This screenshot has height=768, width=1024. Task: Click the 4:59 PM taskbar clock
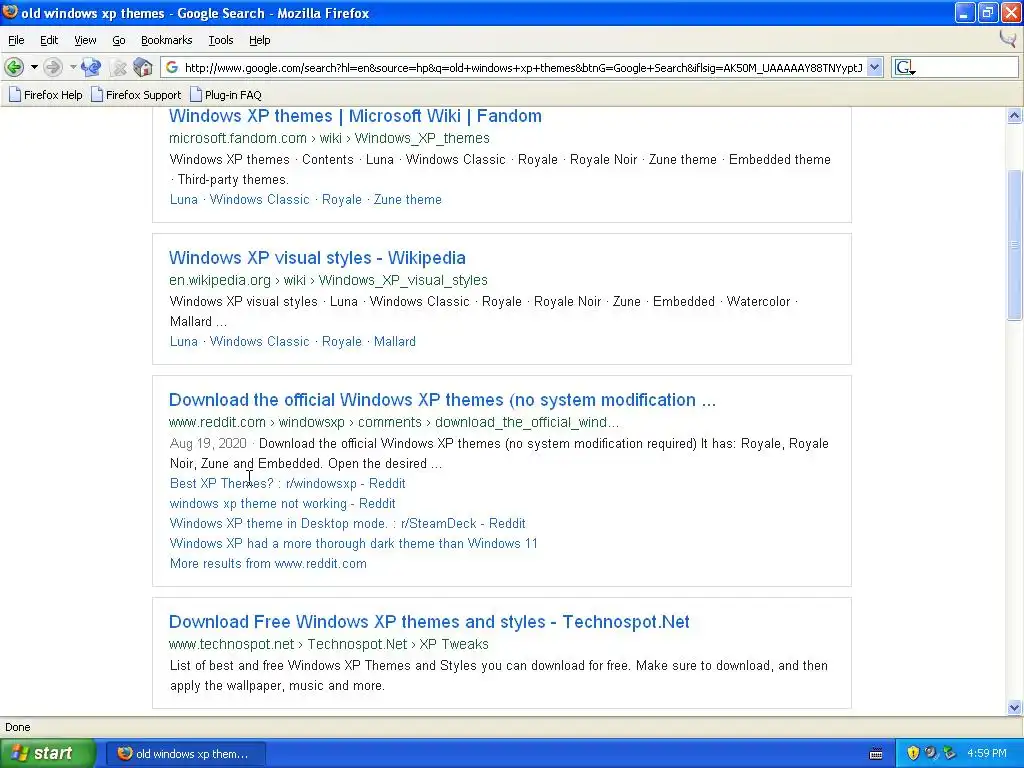pos(987,754)
